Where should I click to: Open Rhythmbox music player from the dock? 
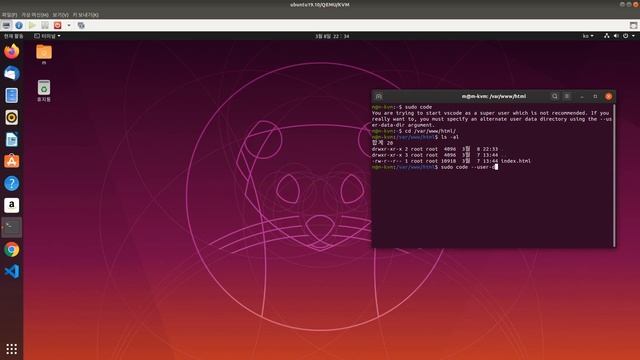tap(11, 118)
